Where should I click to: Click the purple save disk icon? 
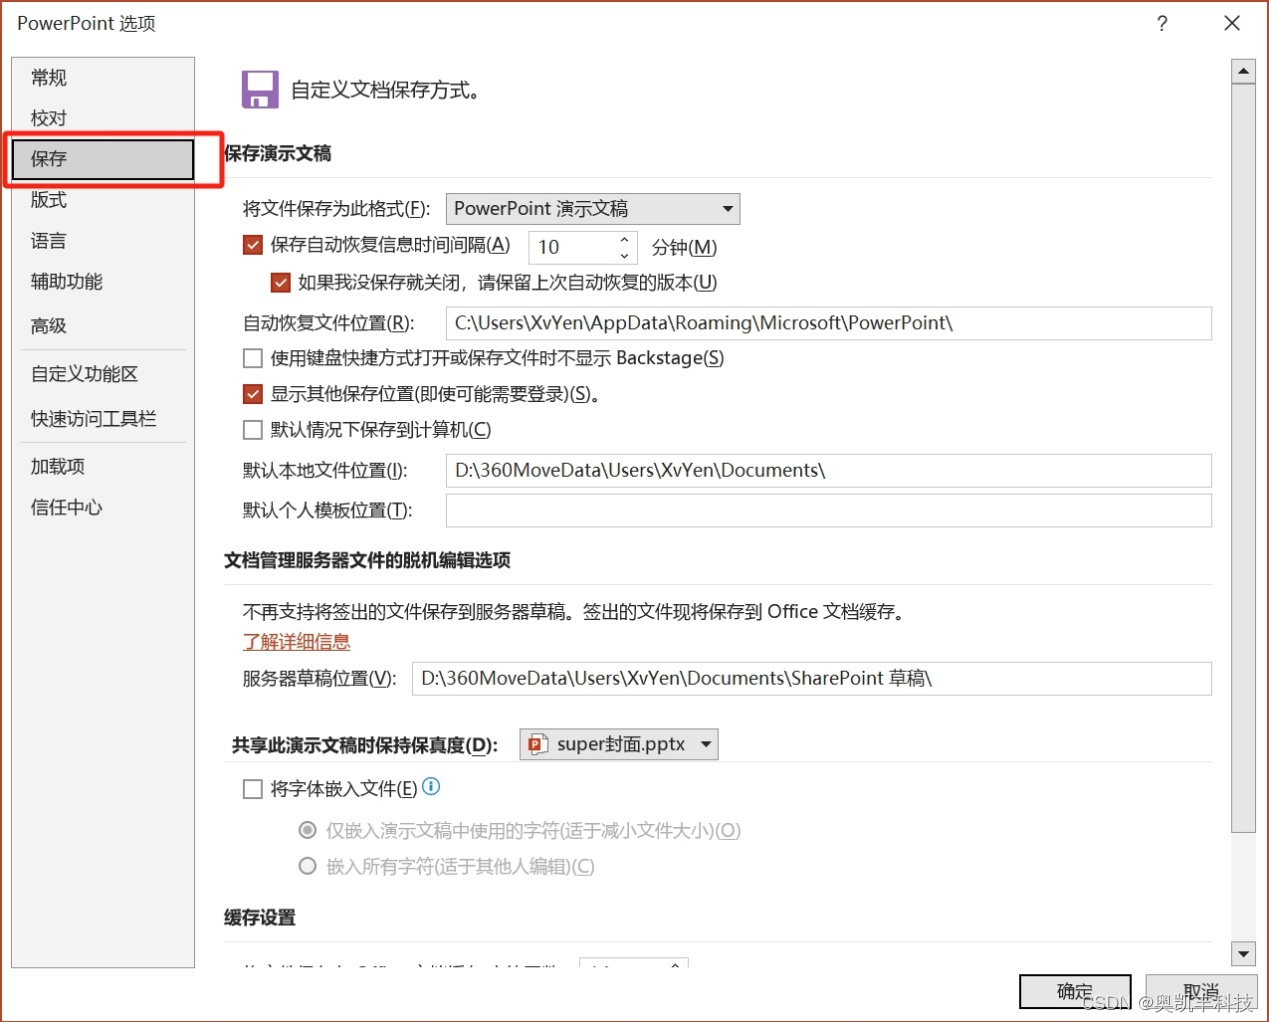pos(260,90)
